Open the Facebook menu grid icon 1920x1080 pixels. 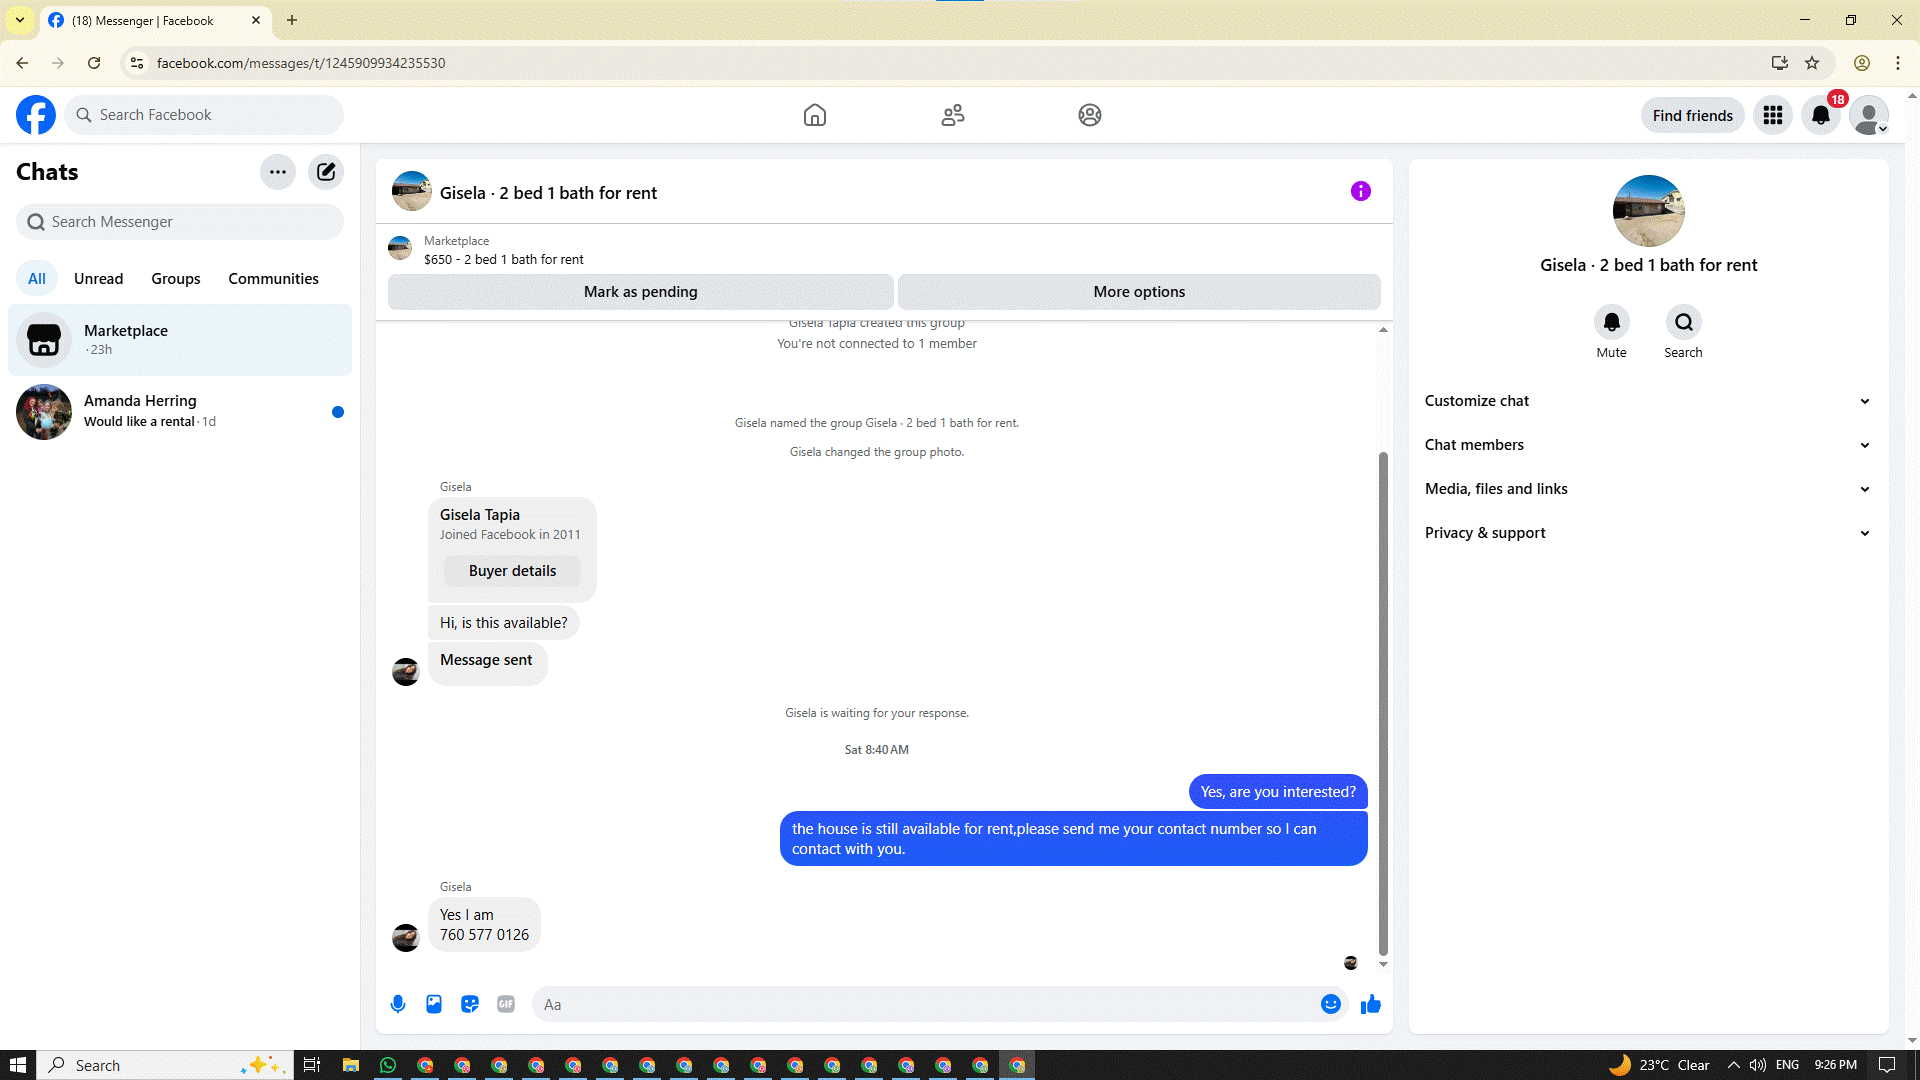point(1773,115)
